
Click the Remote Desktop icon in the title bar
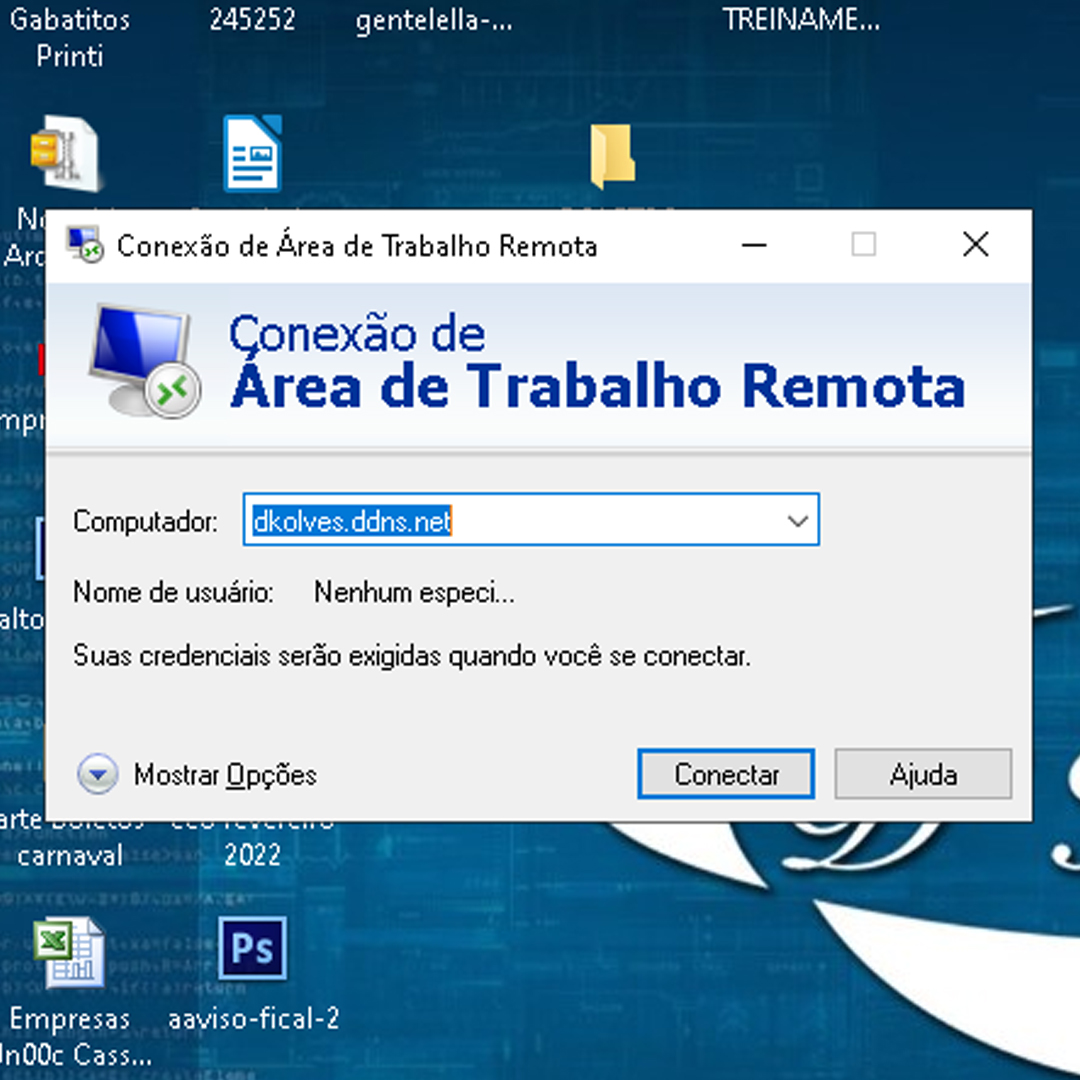click(84, 245)
